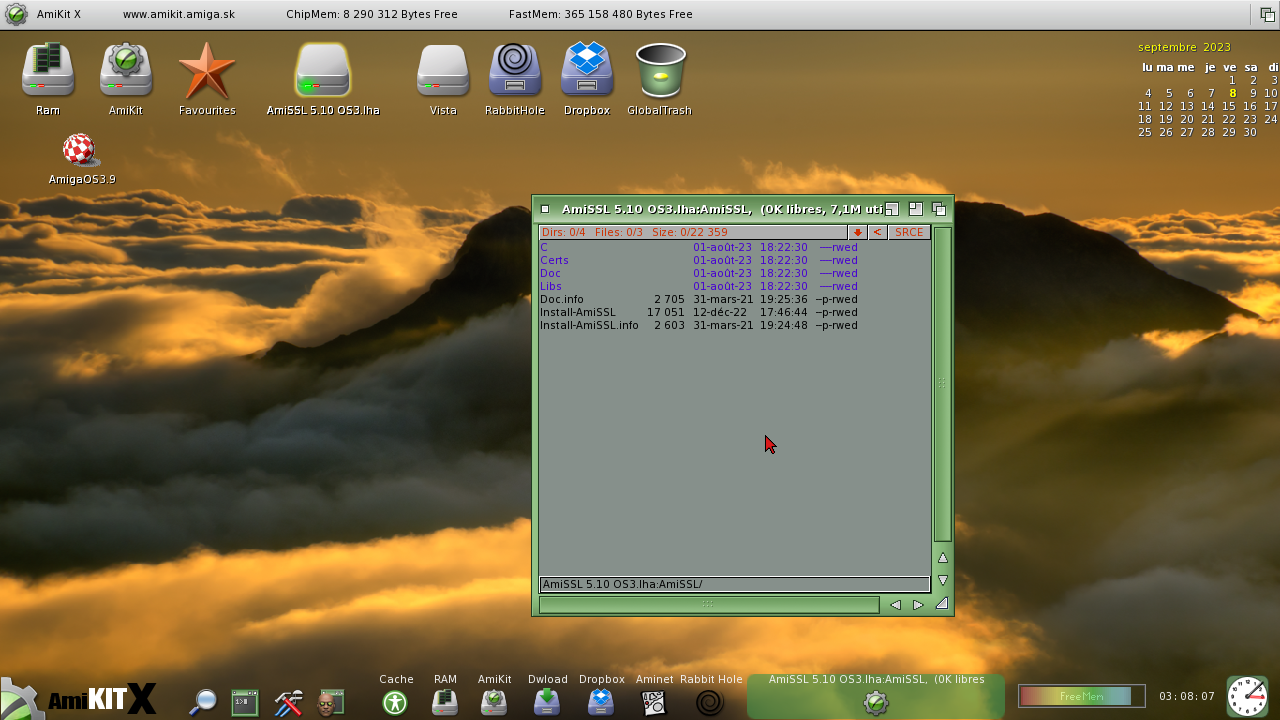Open the Ram disk desktop icon

click(47, 70)
